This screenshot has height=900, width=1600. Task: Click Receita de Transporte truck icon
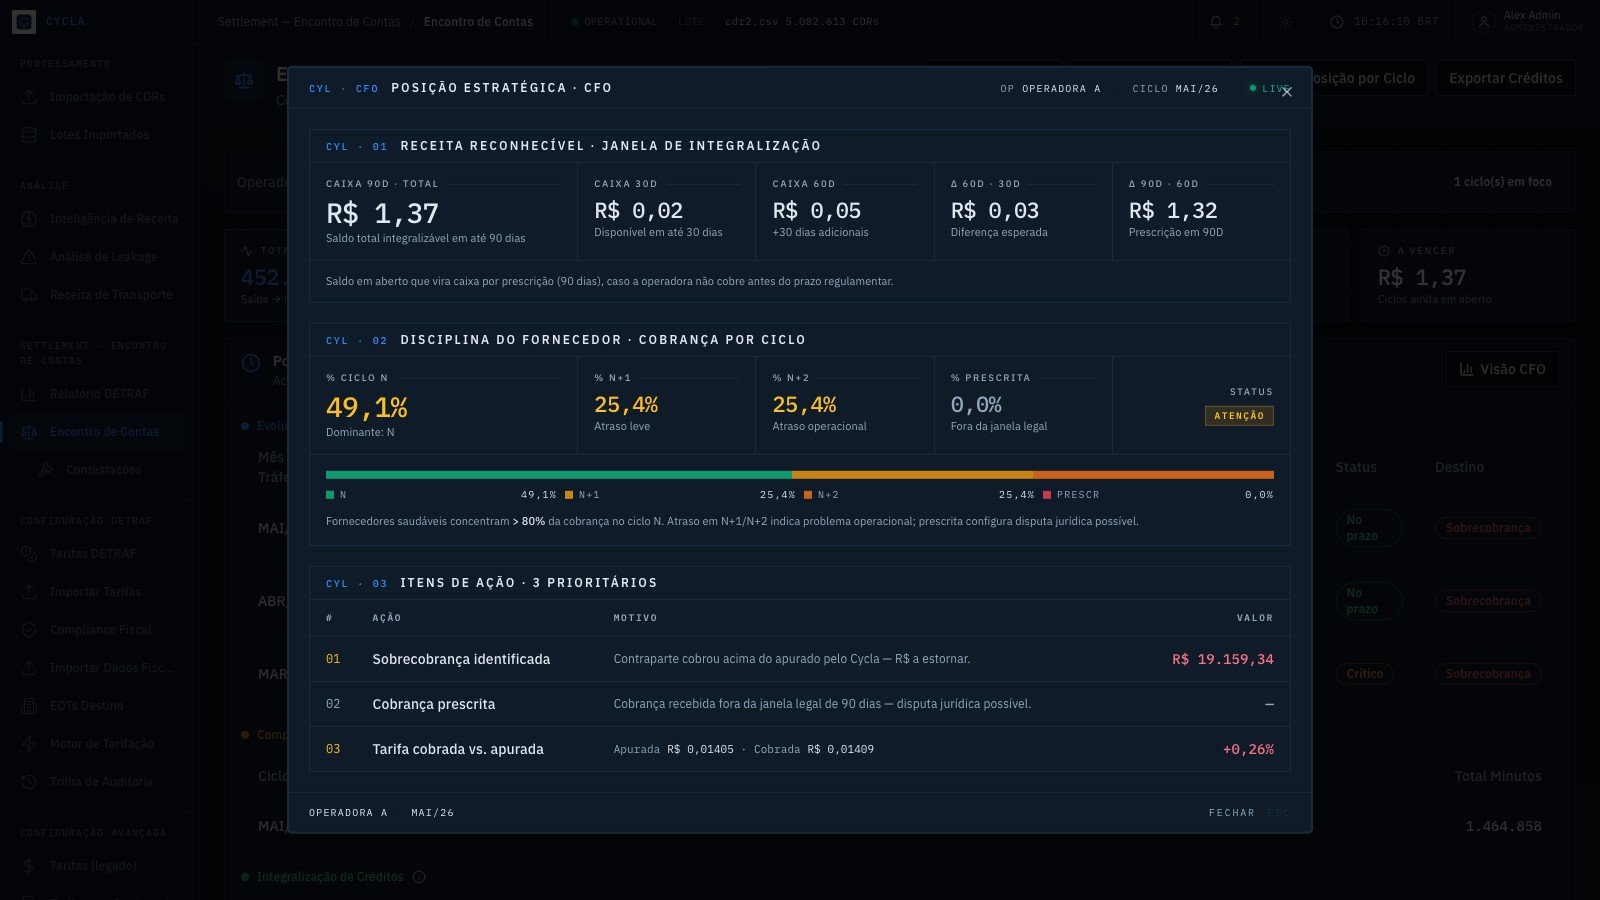30,295
